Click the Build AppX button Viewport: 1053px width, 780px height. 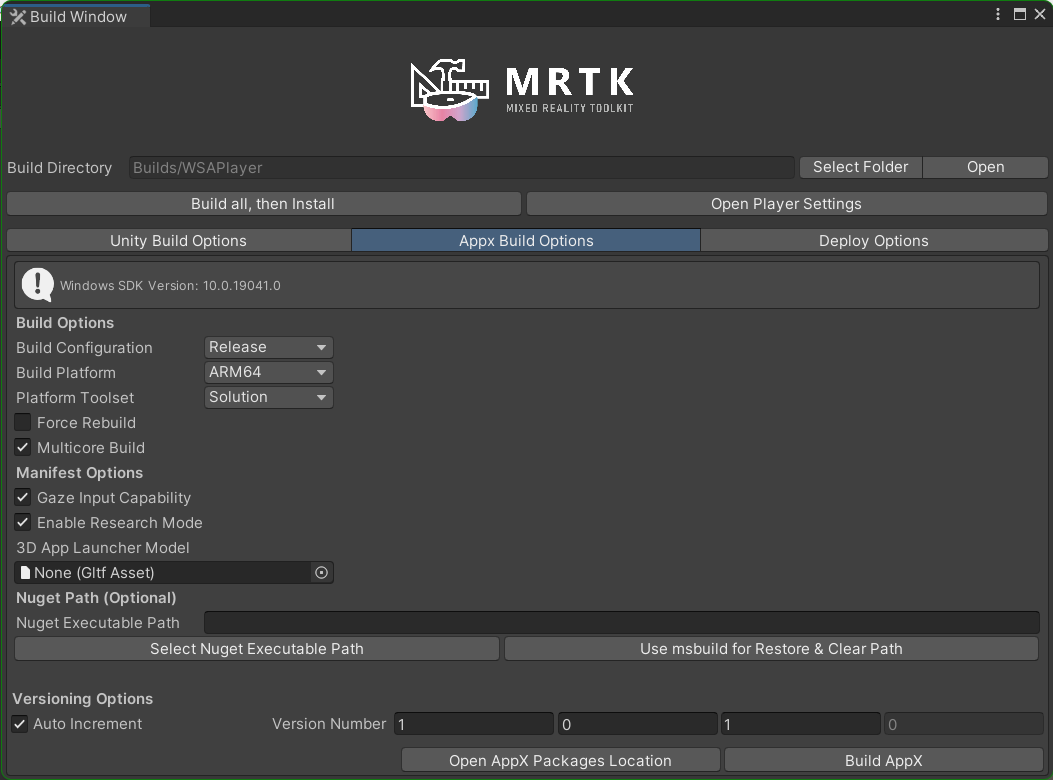(x=883, y=761)
